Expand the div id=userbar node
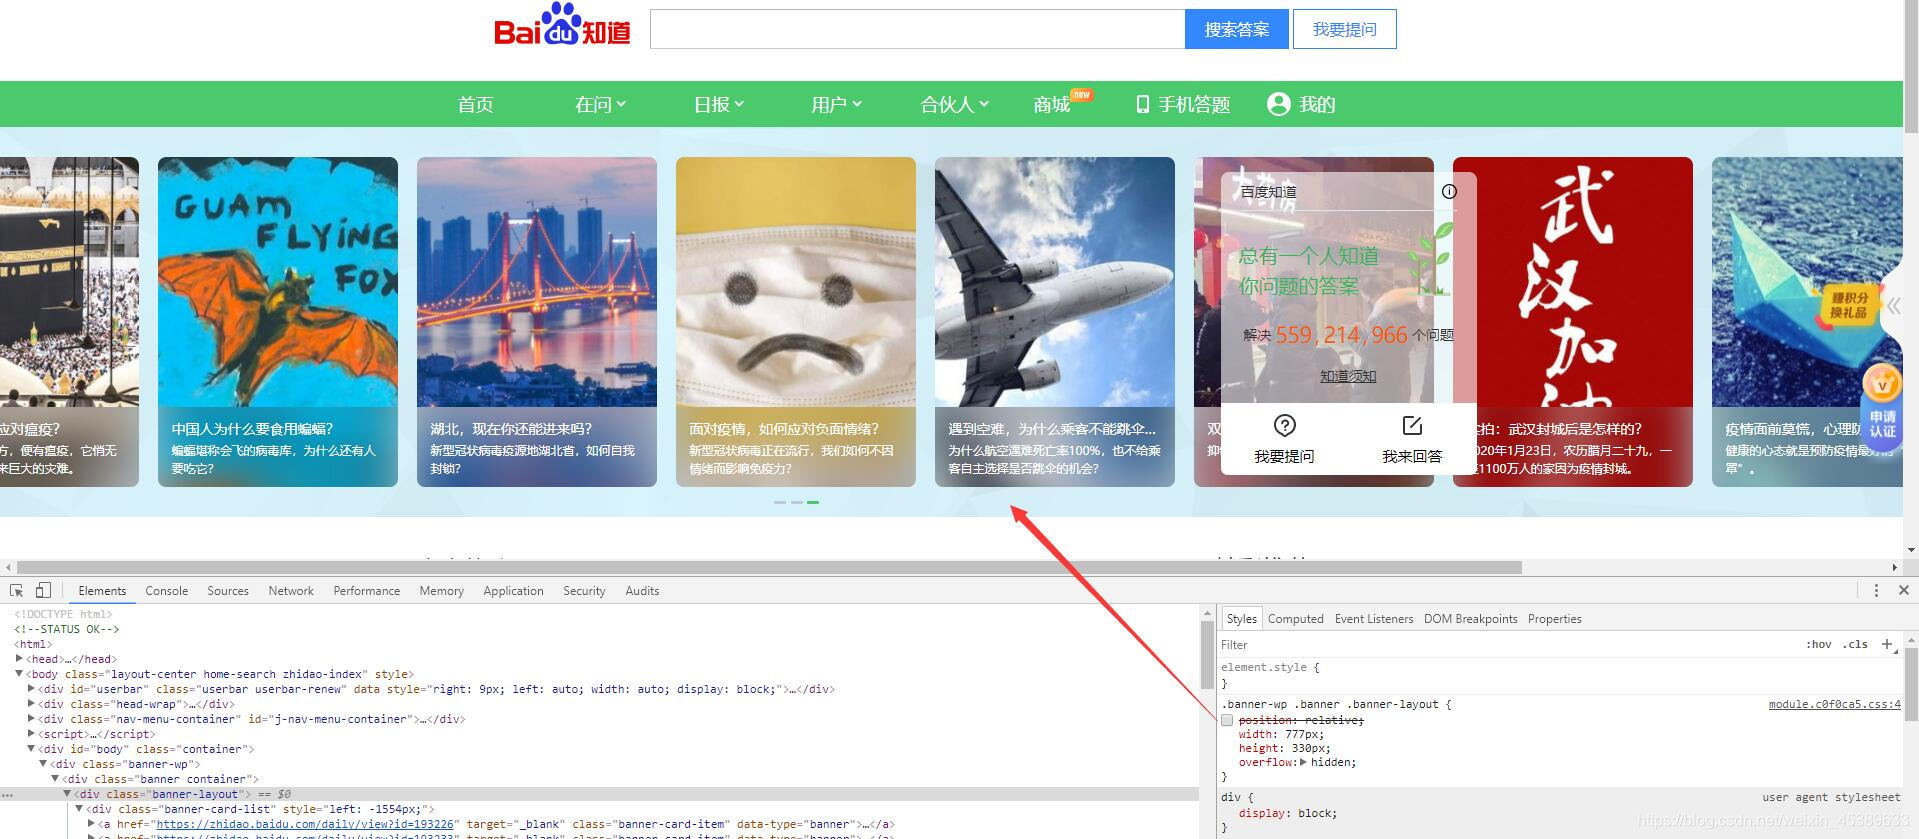This screenshot has height=839, width=1919. pos(31,689)
